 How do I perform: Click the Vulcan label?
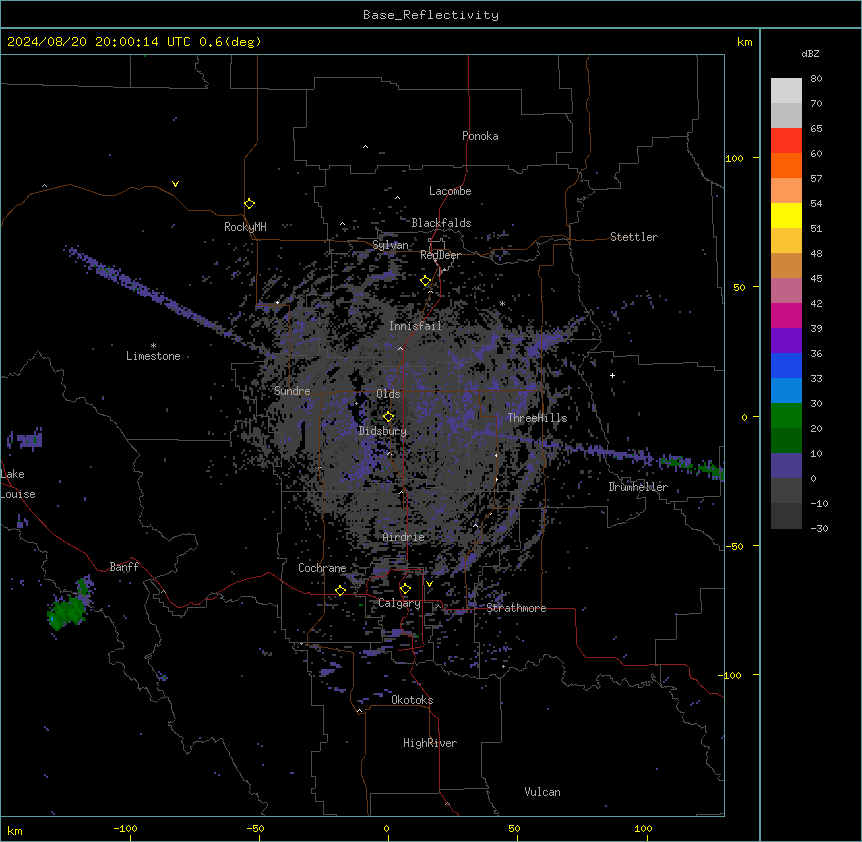pyautogui.click(x=543, y=792)
